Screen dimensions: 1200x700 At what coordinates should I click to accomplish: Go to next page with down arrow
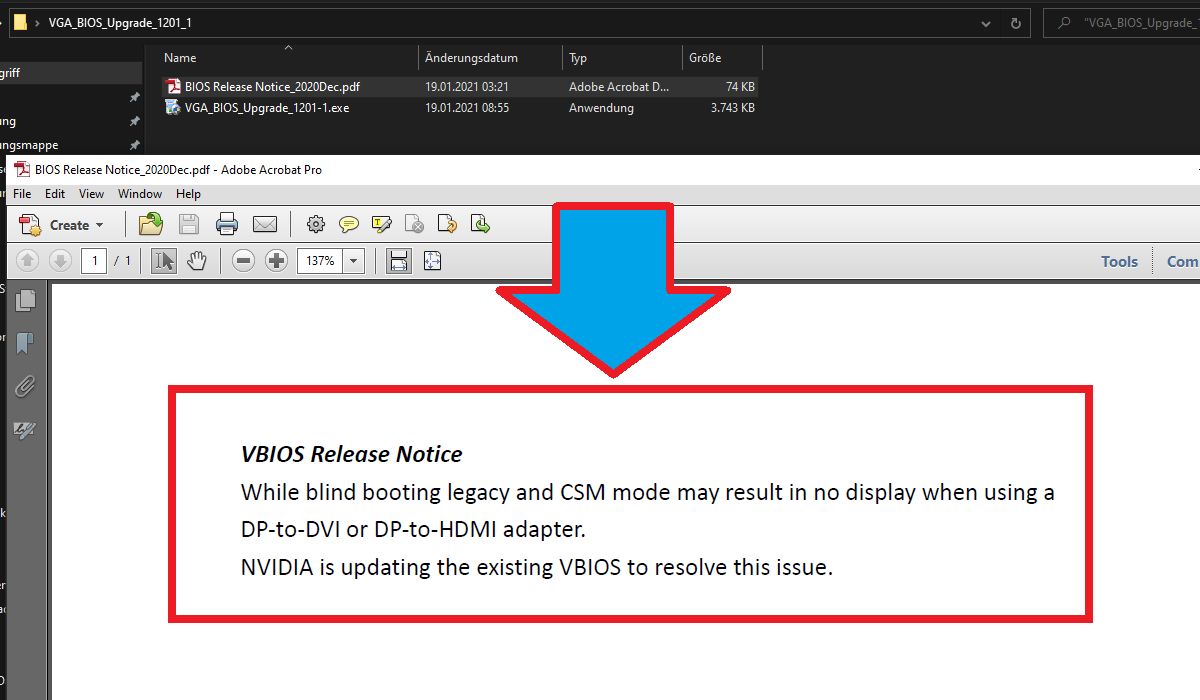[x=60, y=261]
